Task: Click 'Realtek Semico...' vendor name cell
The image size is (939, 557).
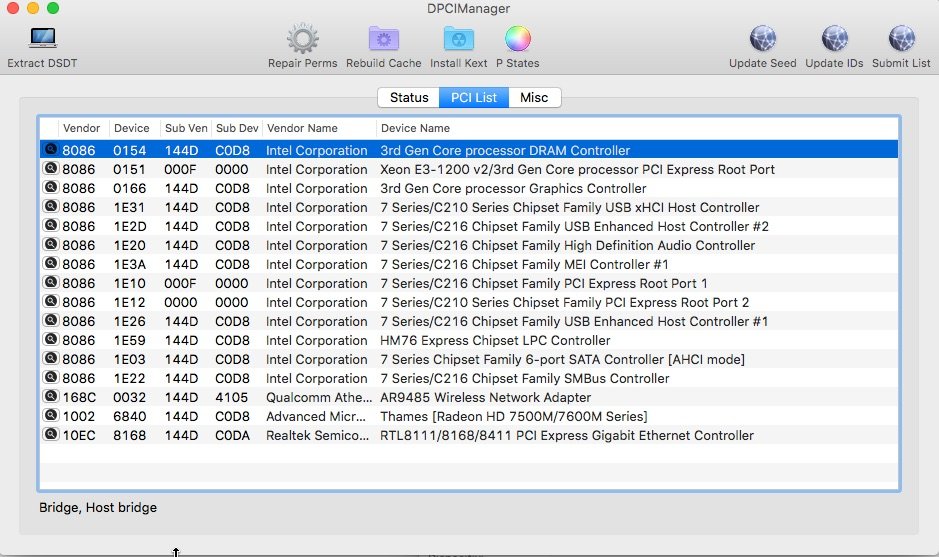Action: [x=317, y=435]
